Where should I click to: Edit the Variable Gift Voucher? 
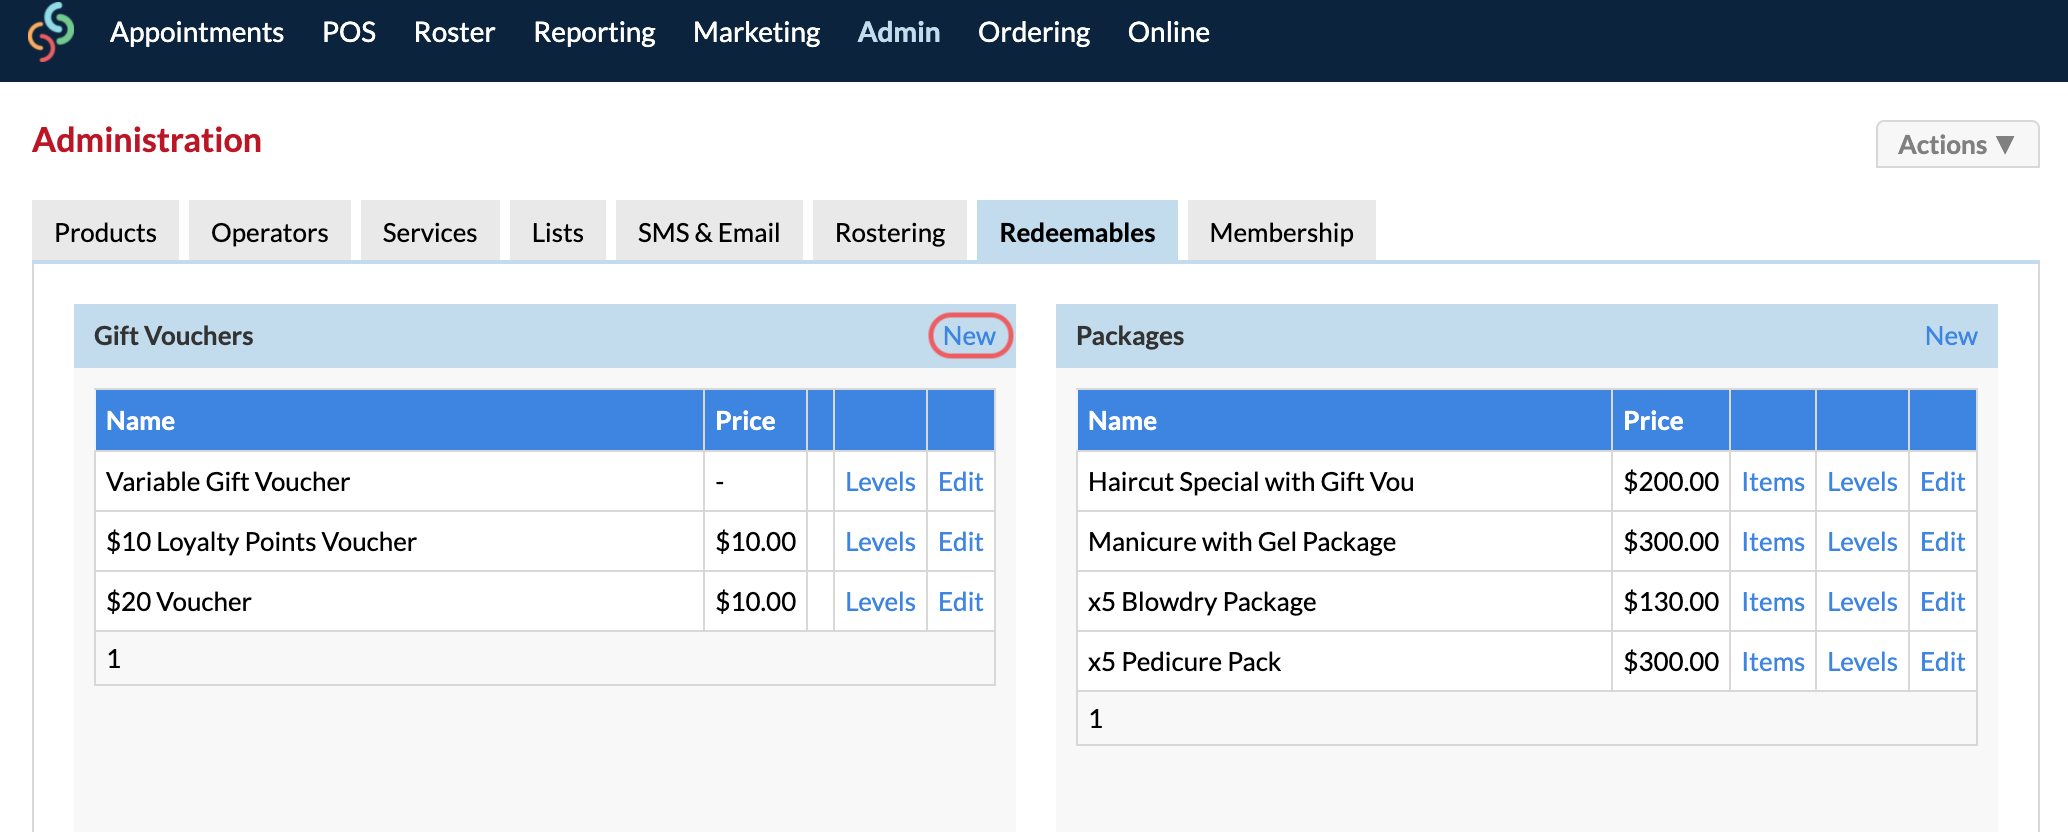point(960,482)
